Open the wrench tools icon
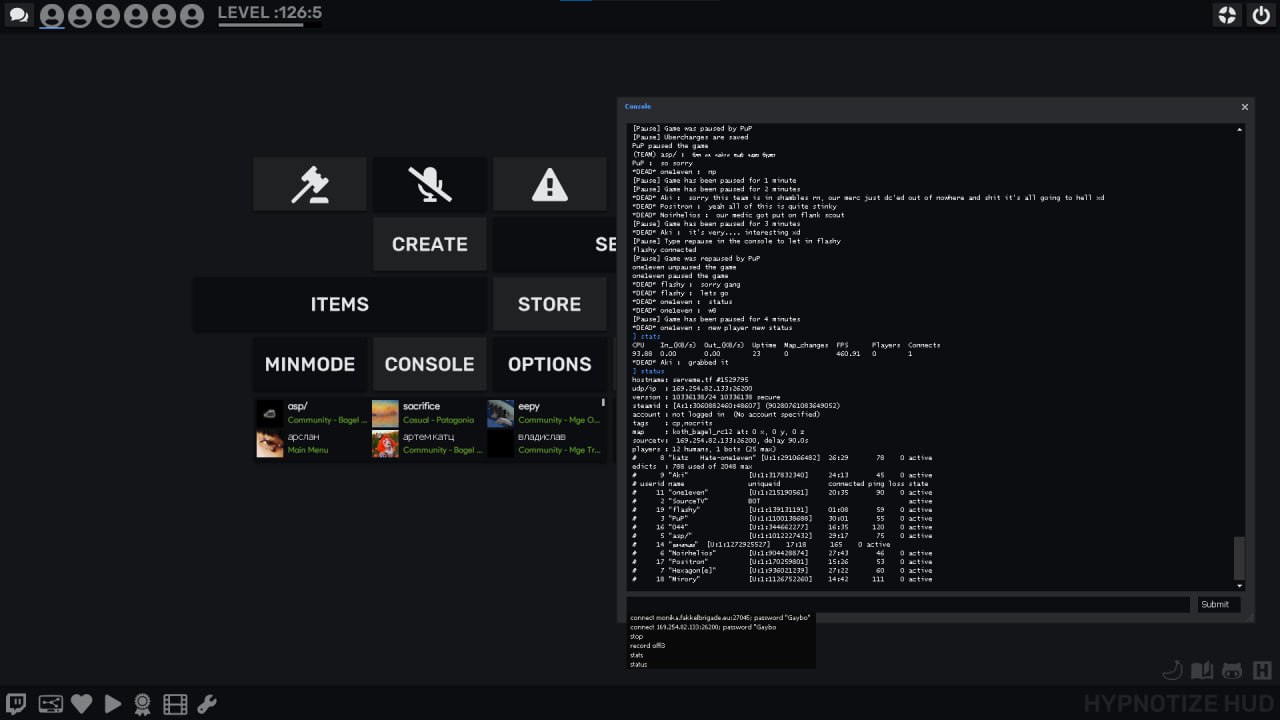This screenshot has height=720, width=1280. (207, 704)
